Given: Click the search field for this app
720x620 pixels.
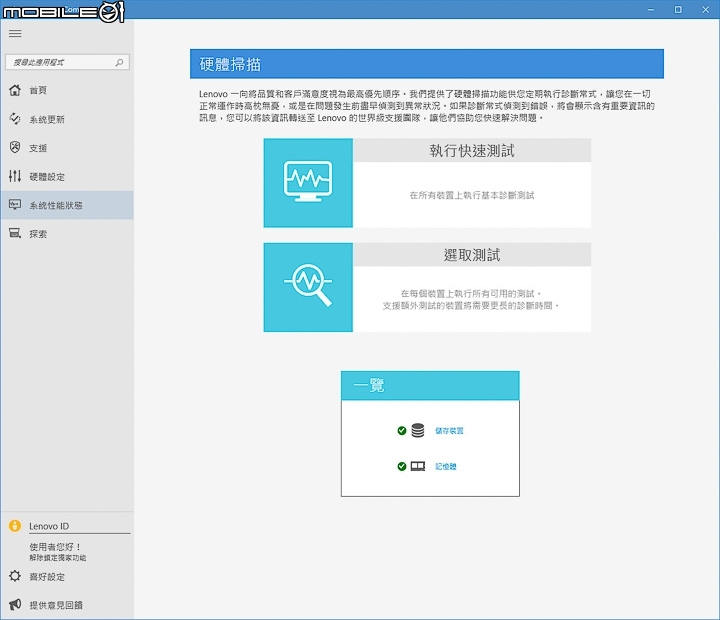Looking at the screenshot, I should (x=67, y=62).
